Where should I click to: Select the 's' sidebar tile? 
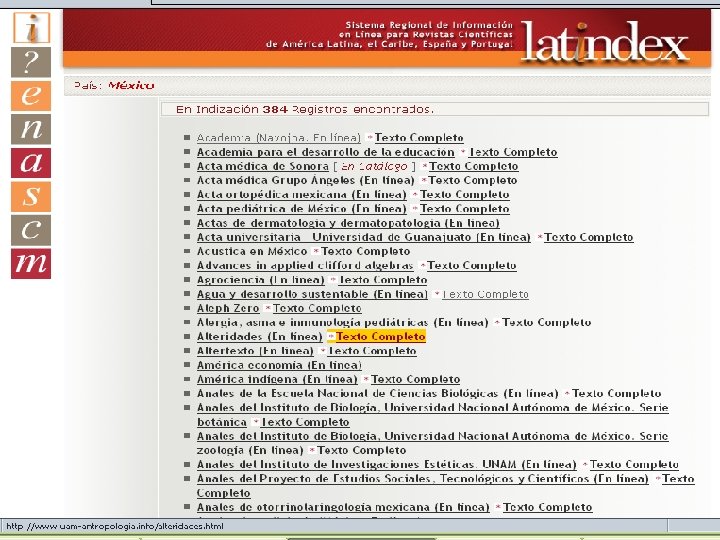[31, 197]
